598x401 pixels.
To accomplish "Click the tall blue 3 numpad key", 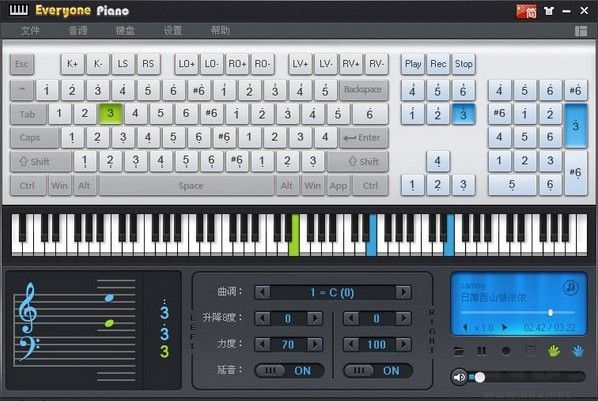I will tap(575, 126).
